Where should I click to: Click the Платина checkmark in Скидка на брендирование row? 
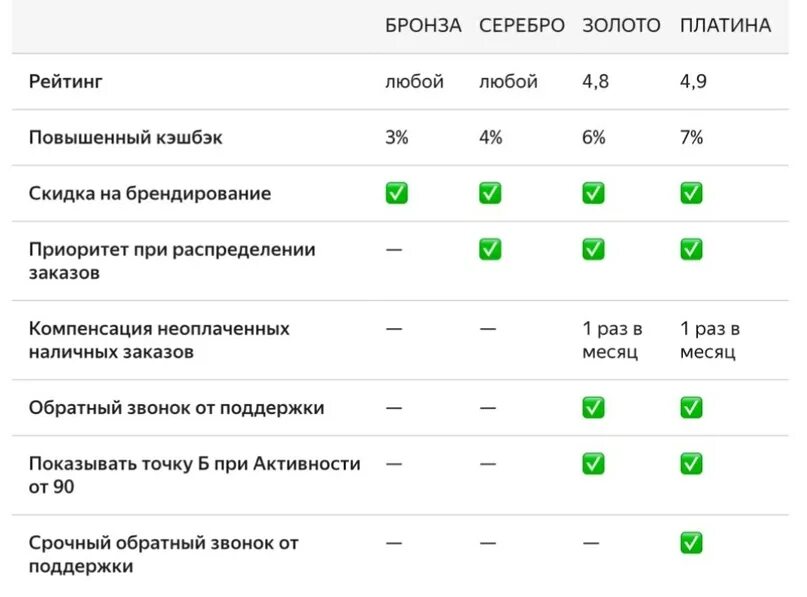click(691, 194)
